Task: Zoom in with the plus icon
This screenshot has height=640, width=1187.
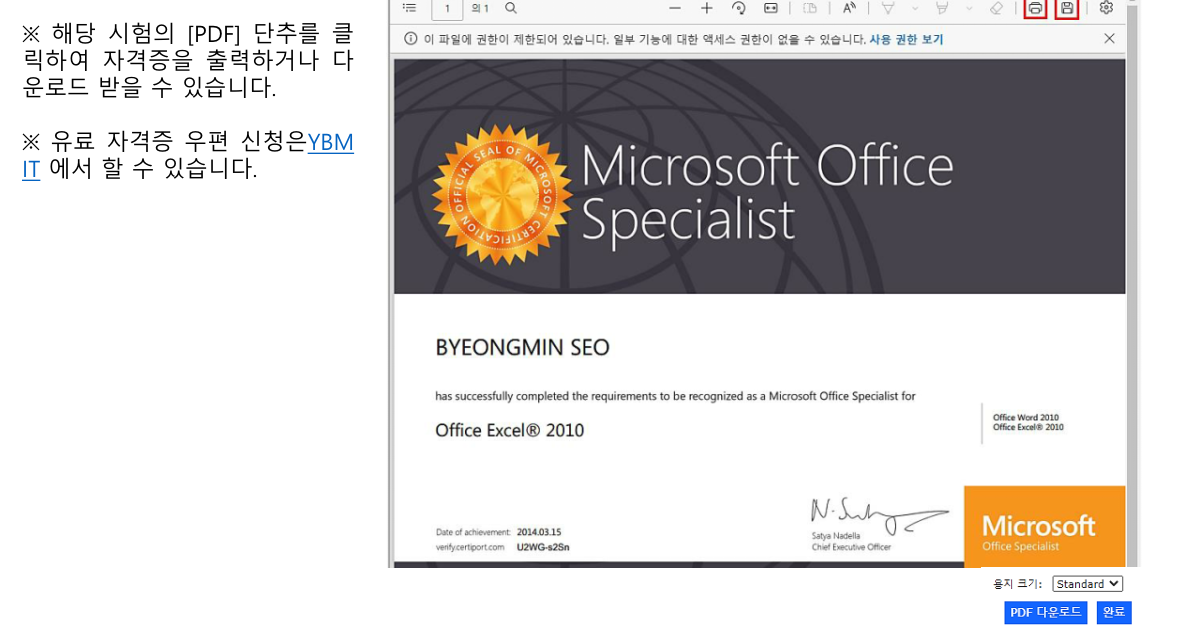Action: coord(706,8)
